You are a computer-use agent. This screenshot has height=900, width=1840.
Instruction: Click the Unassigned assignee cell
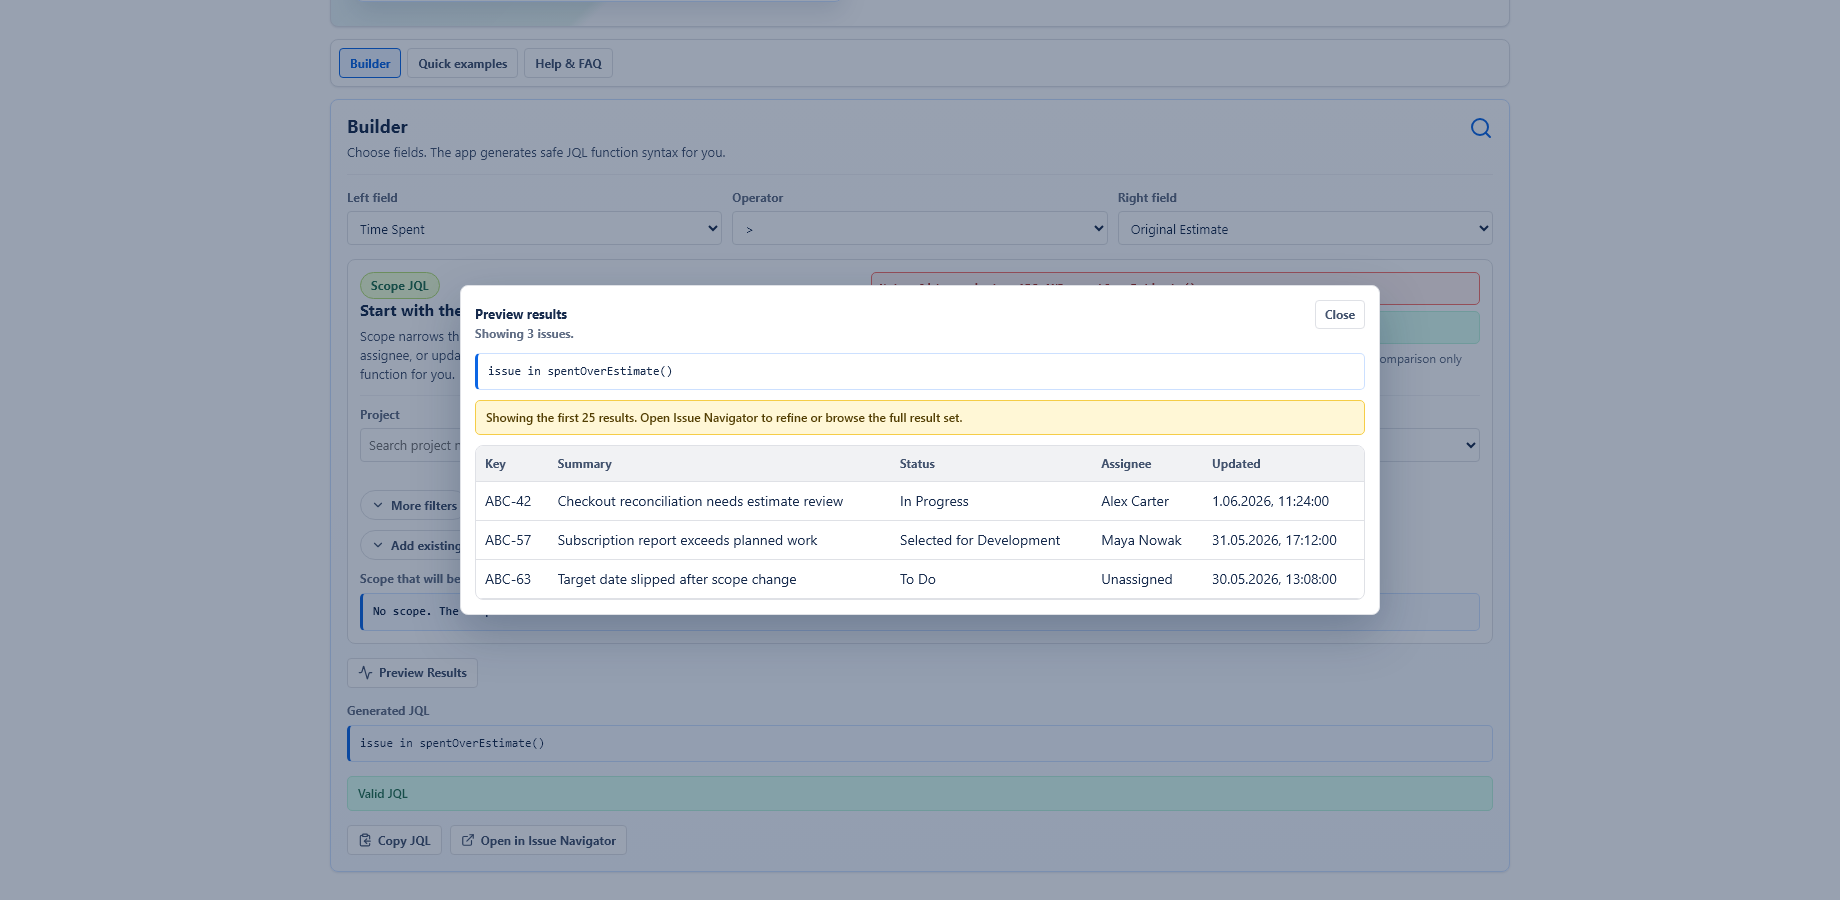(1137, 579)
